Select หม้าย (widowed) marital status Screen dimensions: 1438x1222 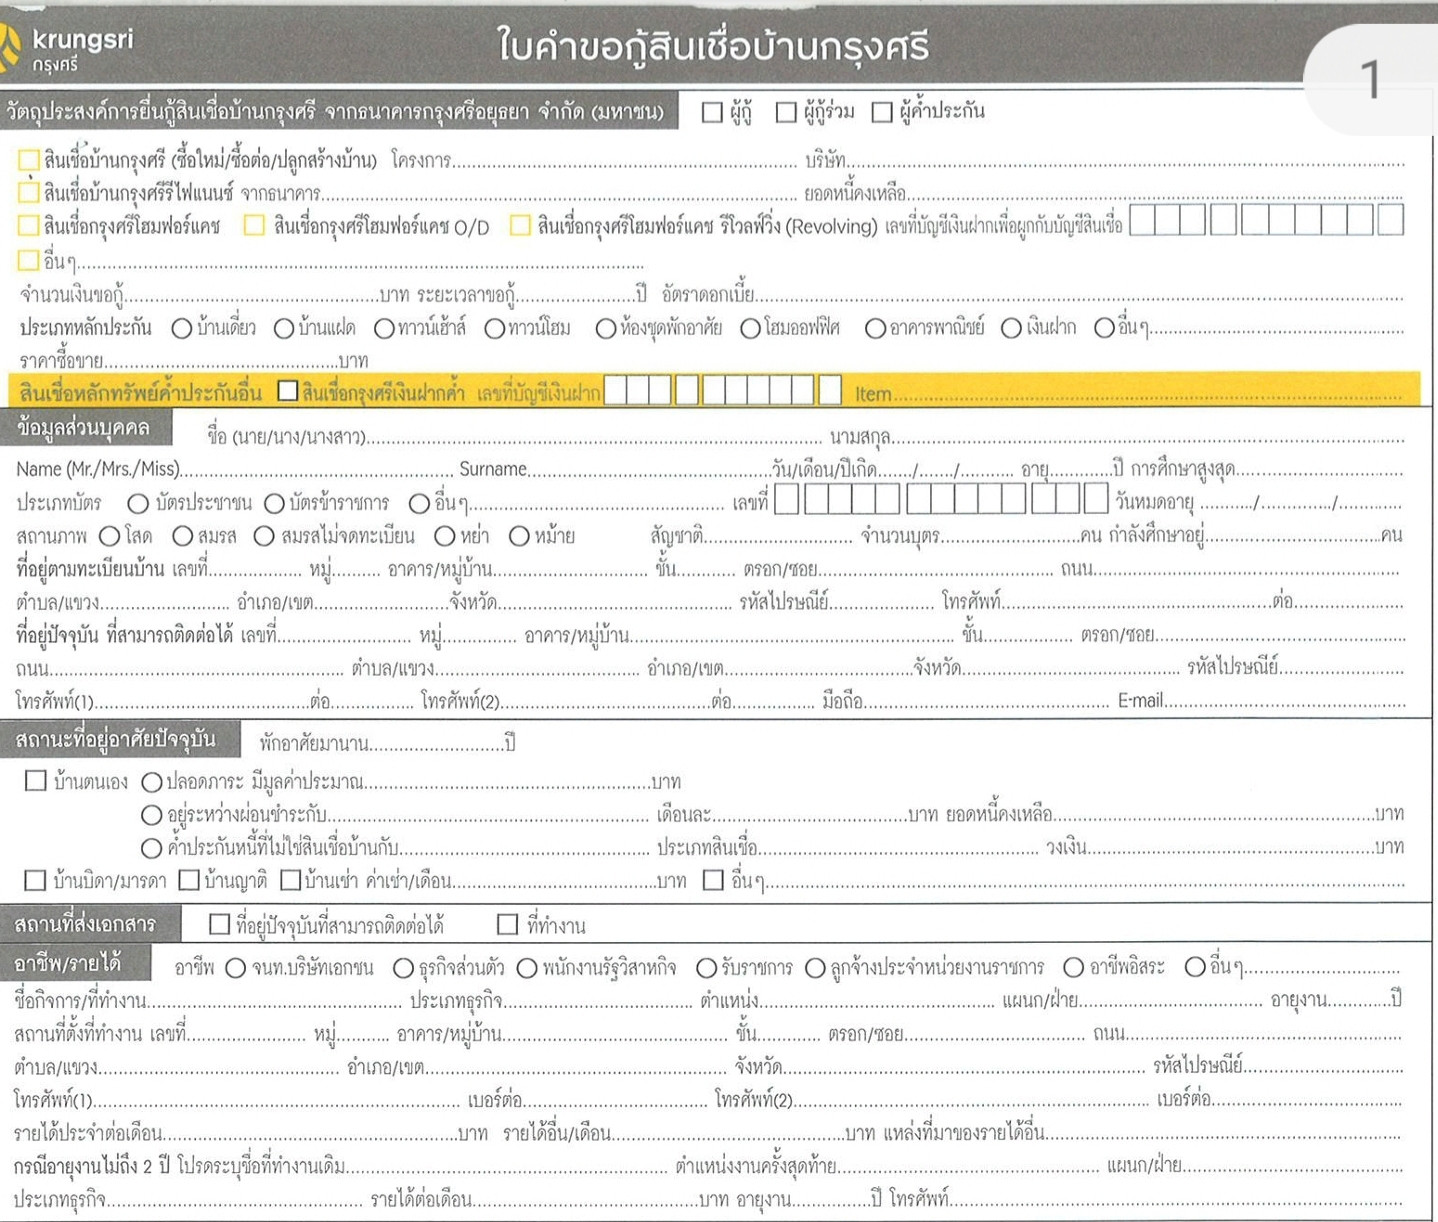tap(519, 537)
